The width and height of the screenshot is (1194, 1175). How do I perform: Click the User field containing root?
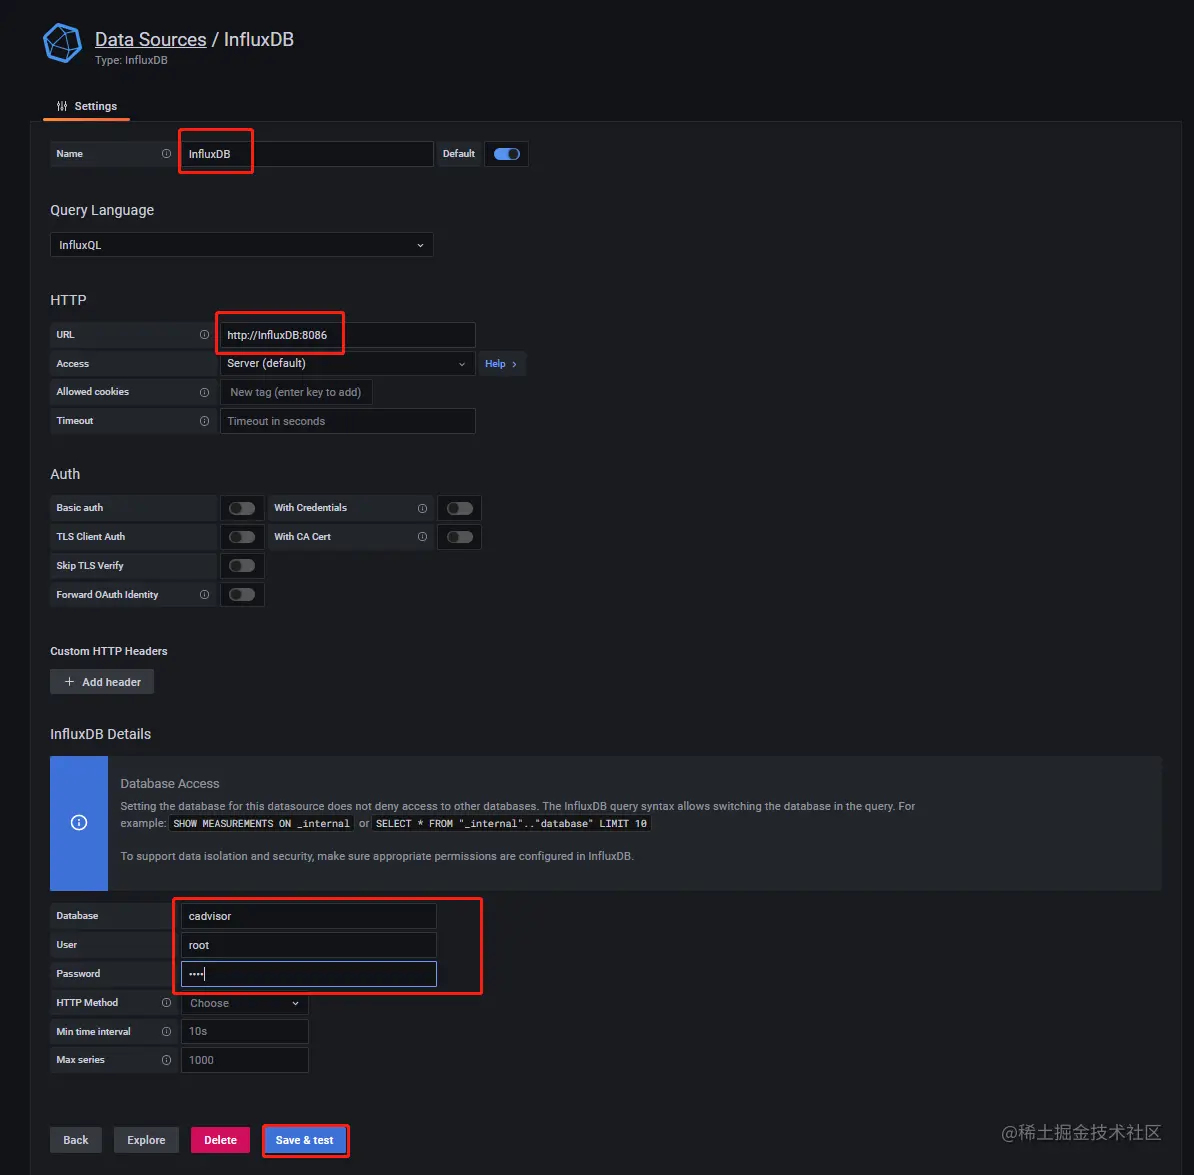click(308, 945)
